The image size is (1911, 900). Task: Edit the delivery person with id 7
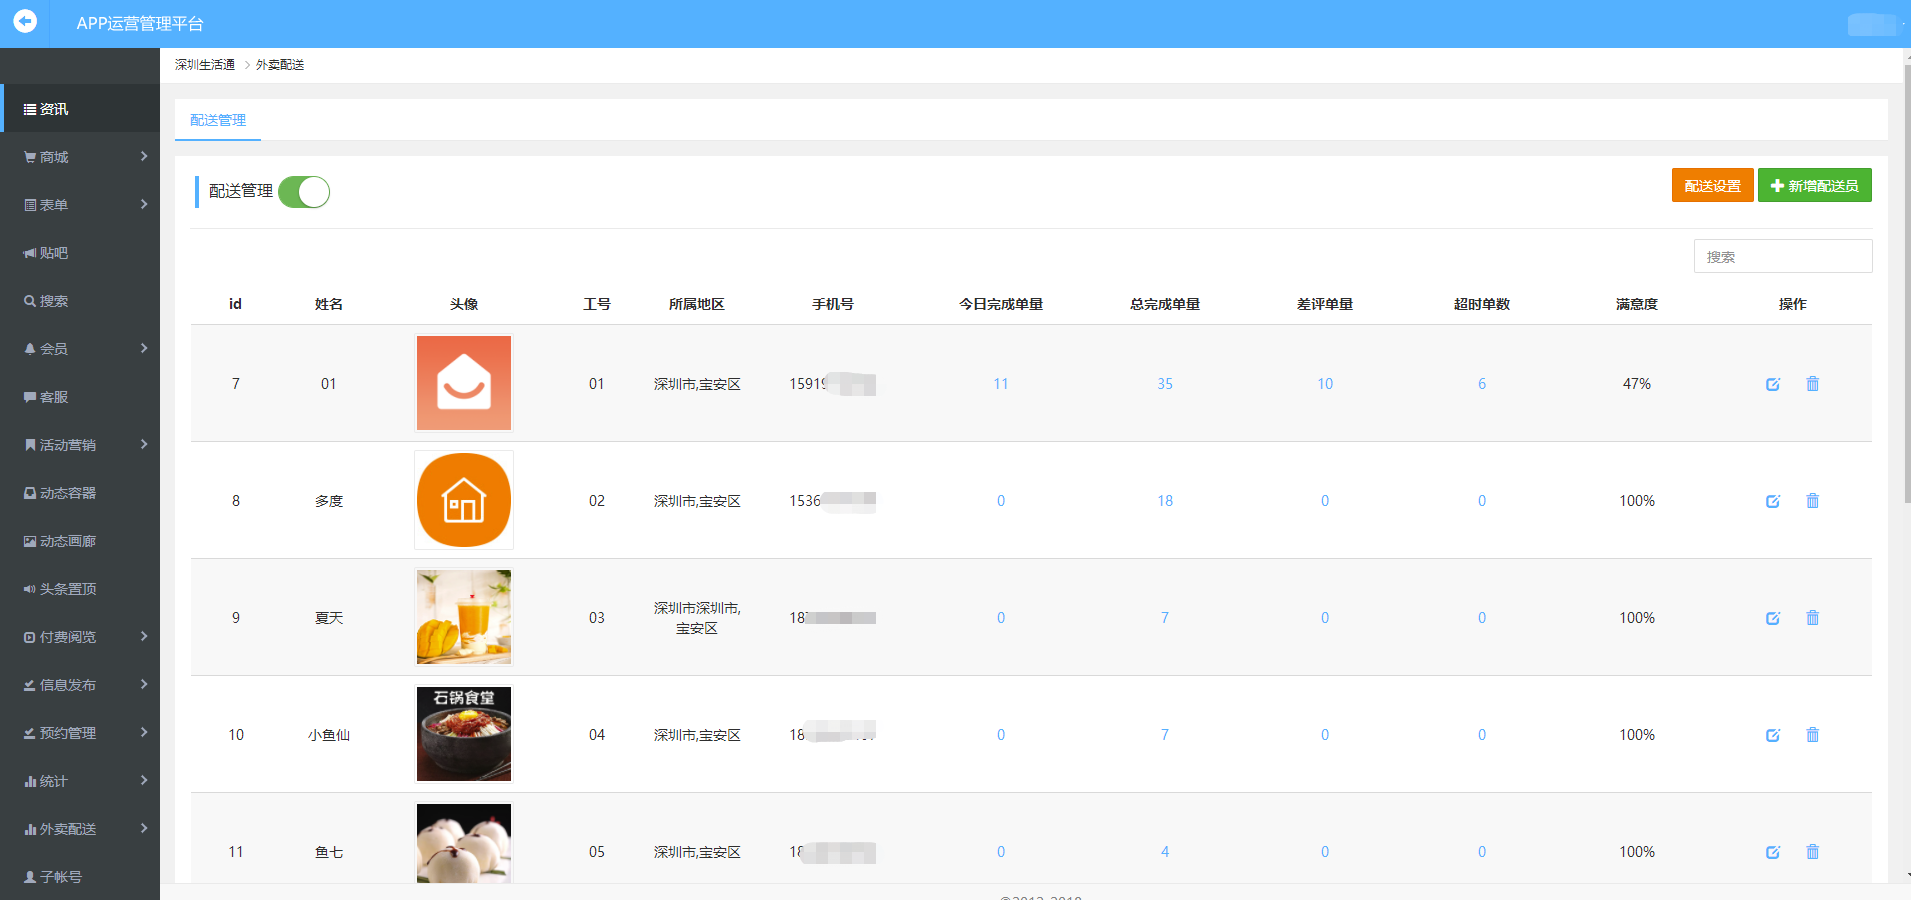tap(1772, 384)
